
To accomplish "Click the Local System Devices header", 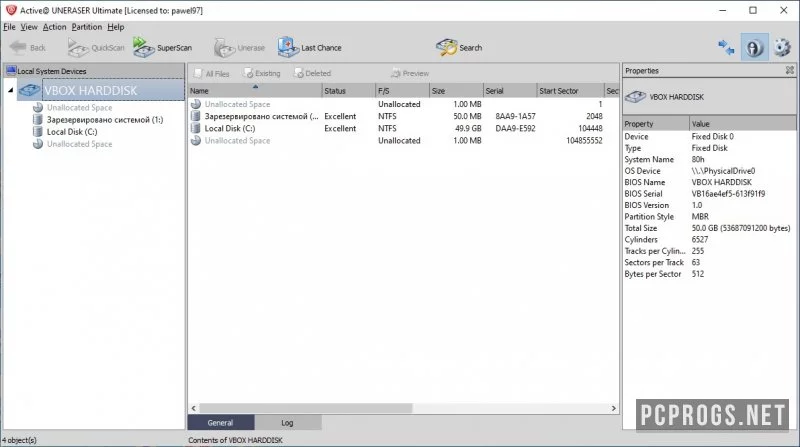I will tap(94, 71).
